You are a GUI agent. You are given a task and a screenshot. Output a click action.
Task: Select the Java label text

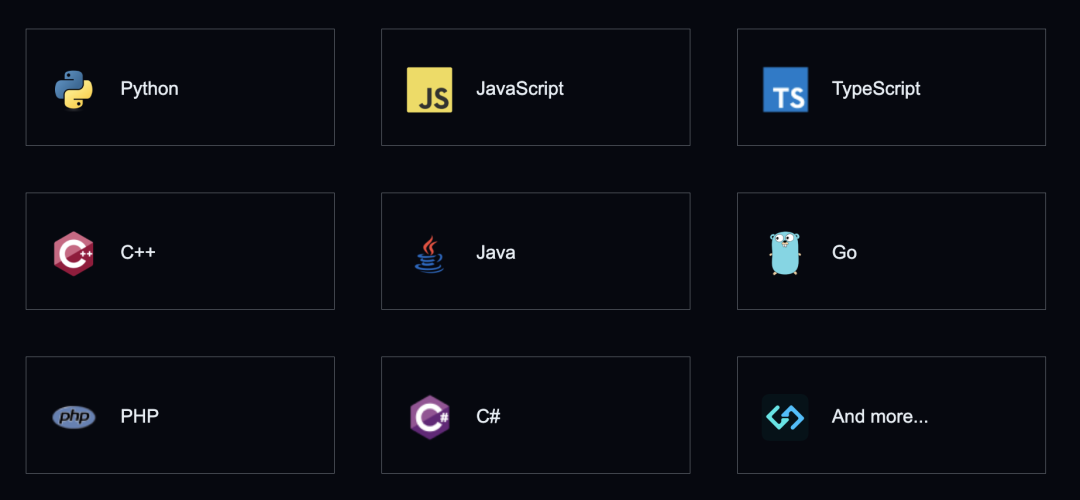[496, 253]
